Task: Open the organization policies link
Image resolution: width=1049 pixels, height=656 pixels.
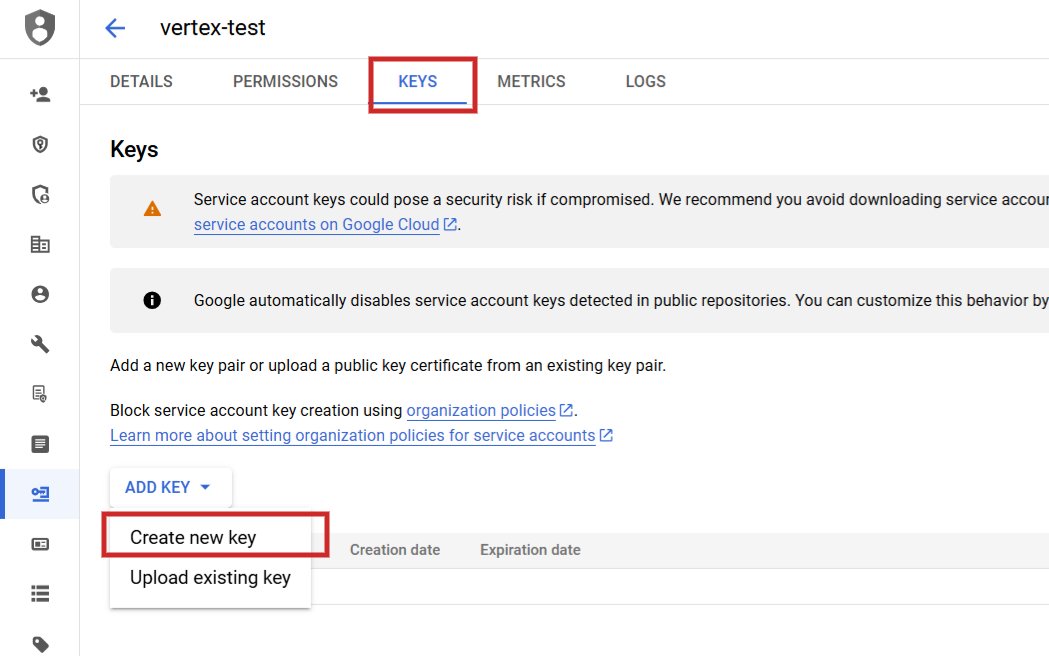Action: tap(481, 411)
